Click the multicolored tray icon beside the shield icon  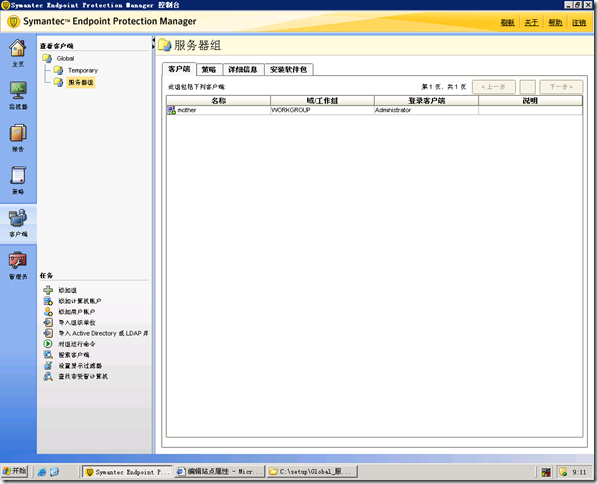tap(546, 472)
